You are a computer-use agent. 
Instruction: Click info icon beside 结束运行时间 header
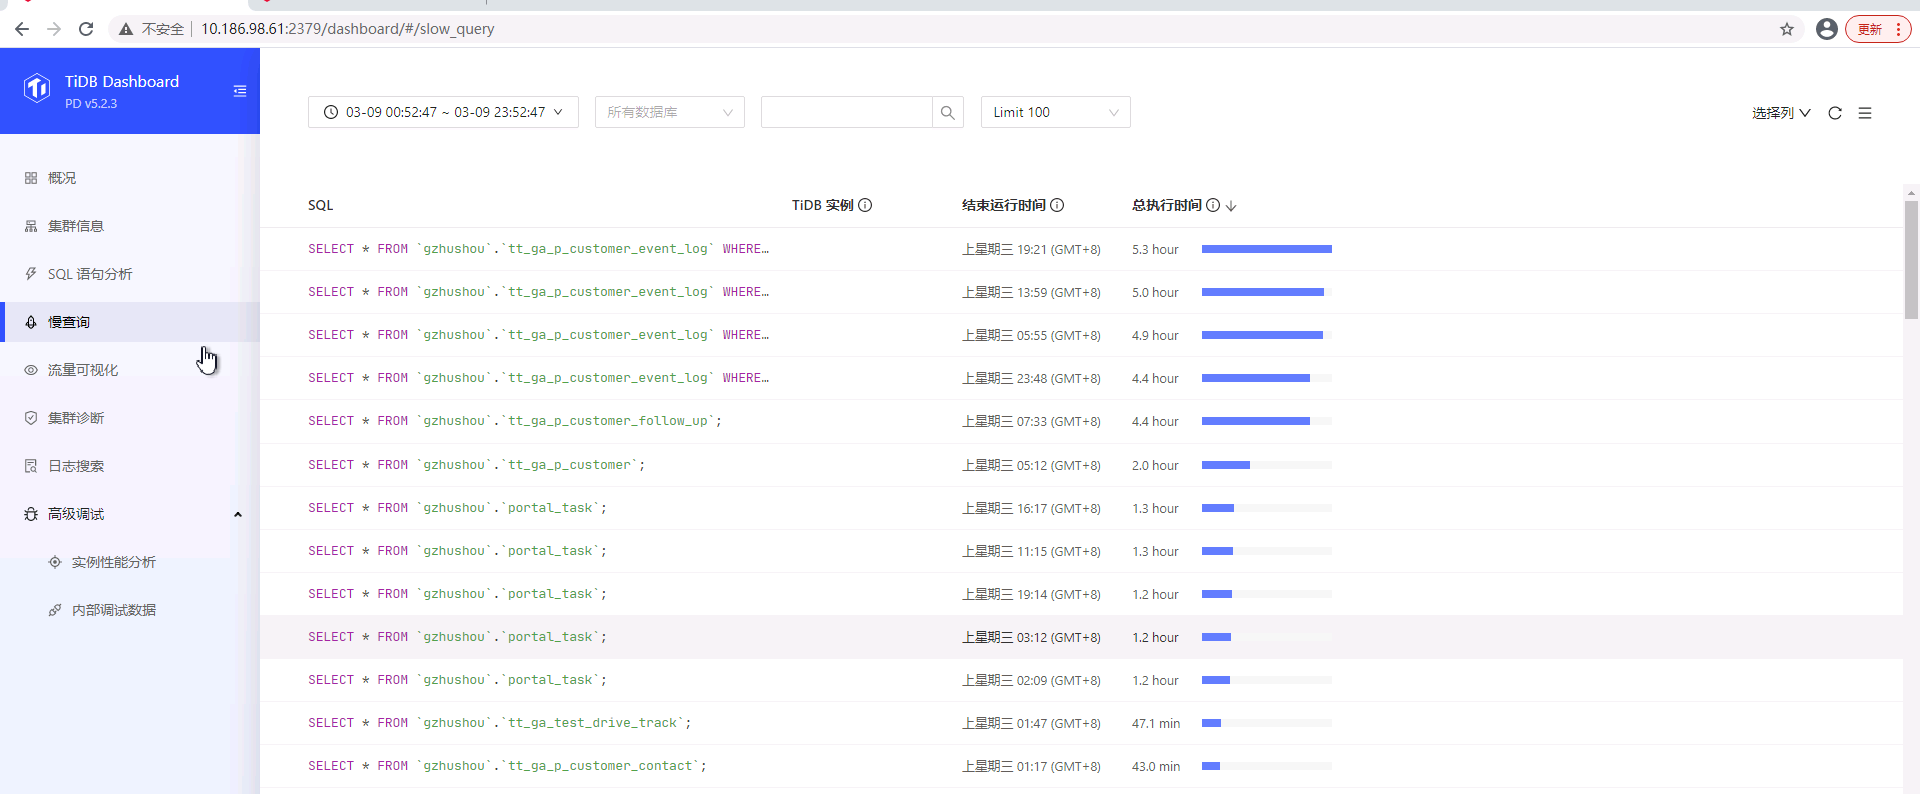(1057, 205)
